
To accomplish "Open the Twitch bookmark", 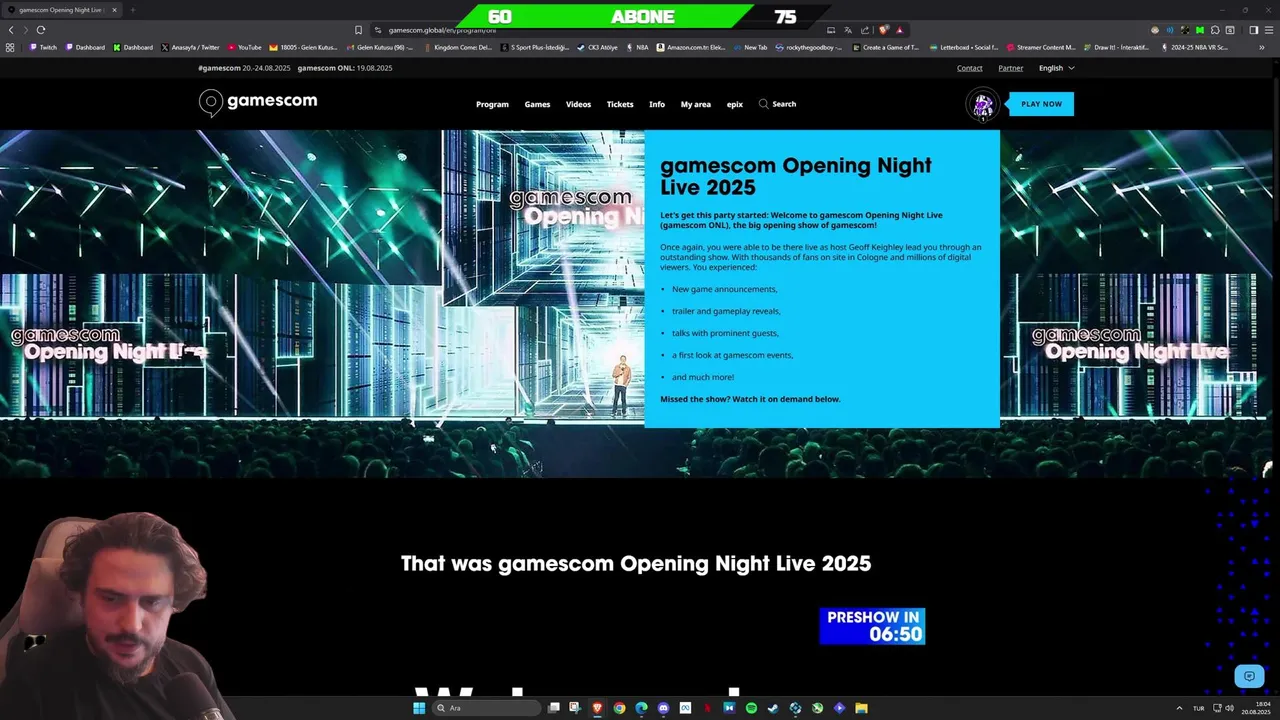I will point(43,47).
